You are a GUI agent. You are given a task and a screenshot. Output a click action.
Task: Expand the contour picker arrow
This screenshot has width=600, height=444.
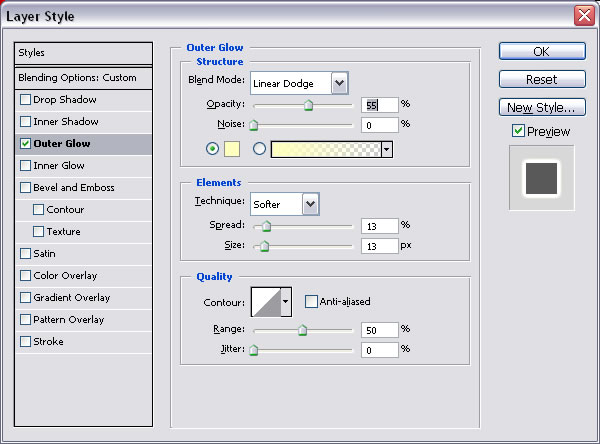(x=286, y=300)
